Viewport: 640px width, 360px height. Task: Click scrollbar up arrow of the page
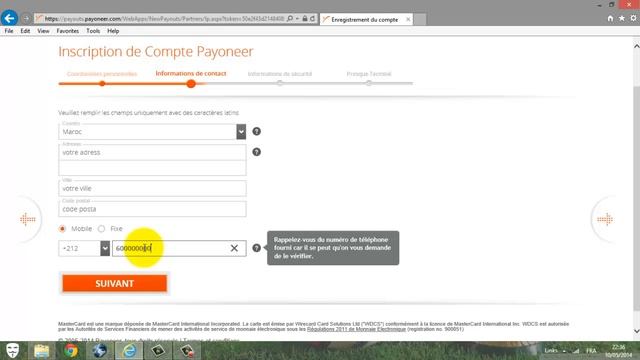(636, 46)
